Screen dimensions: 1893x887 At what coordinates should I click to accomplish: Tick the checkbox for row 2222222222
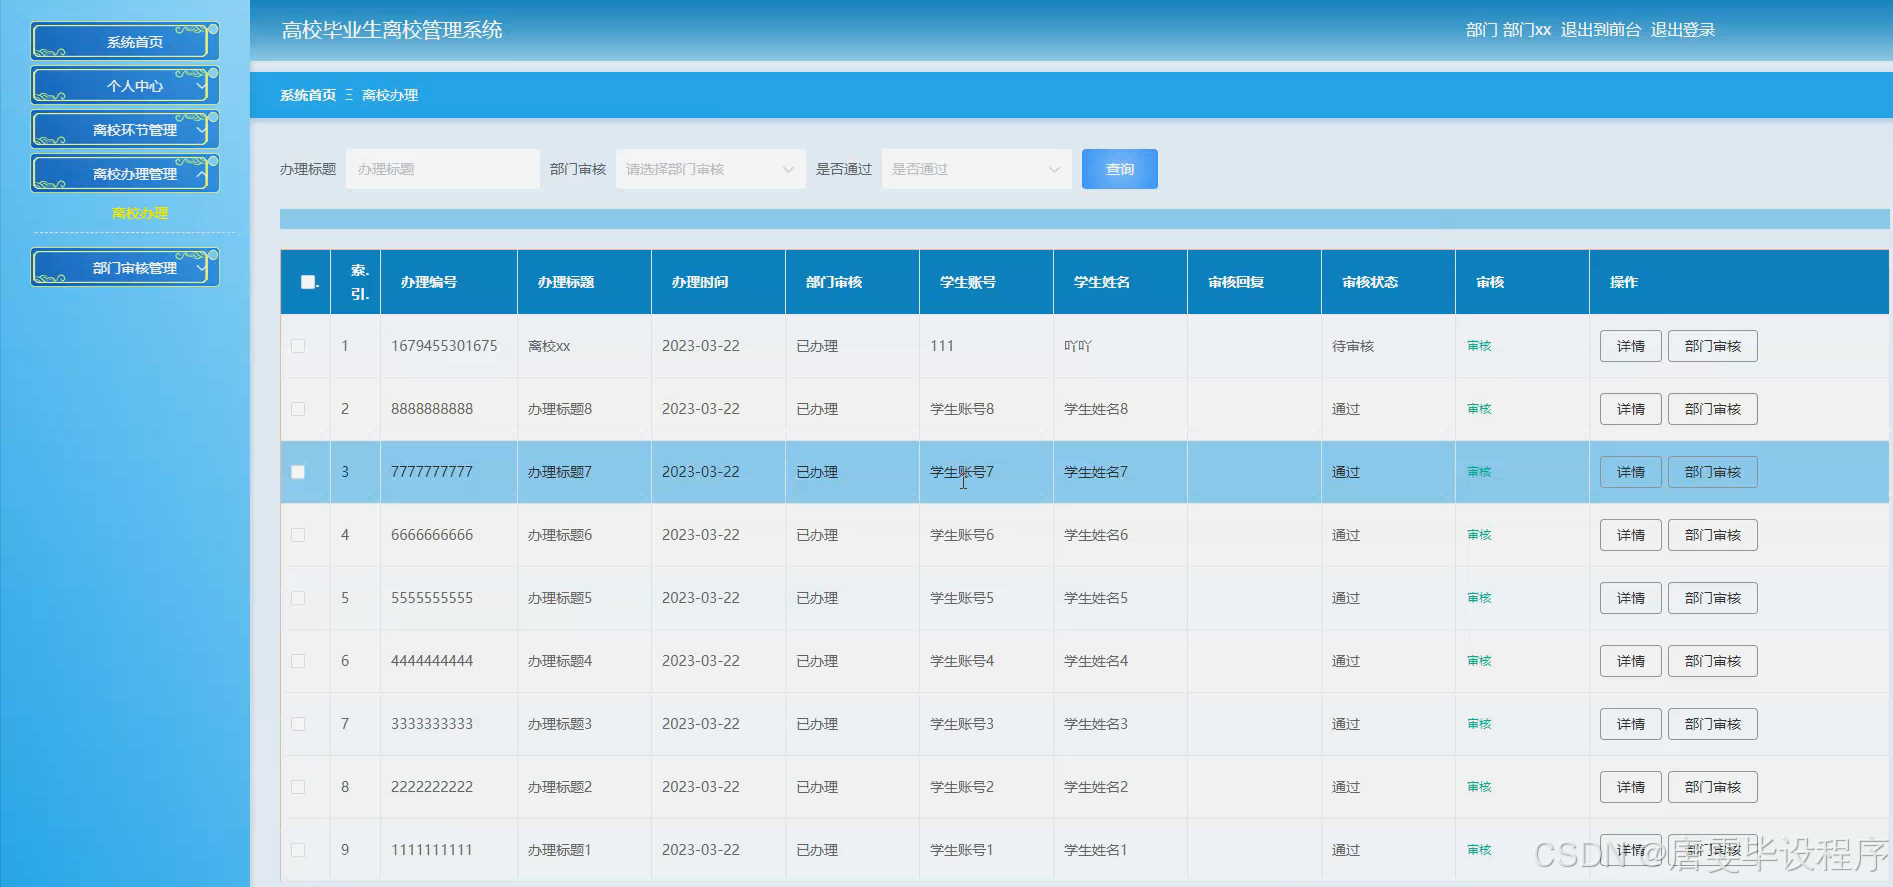[298, 787]
